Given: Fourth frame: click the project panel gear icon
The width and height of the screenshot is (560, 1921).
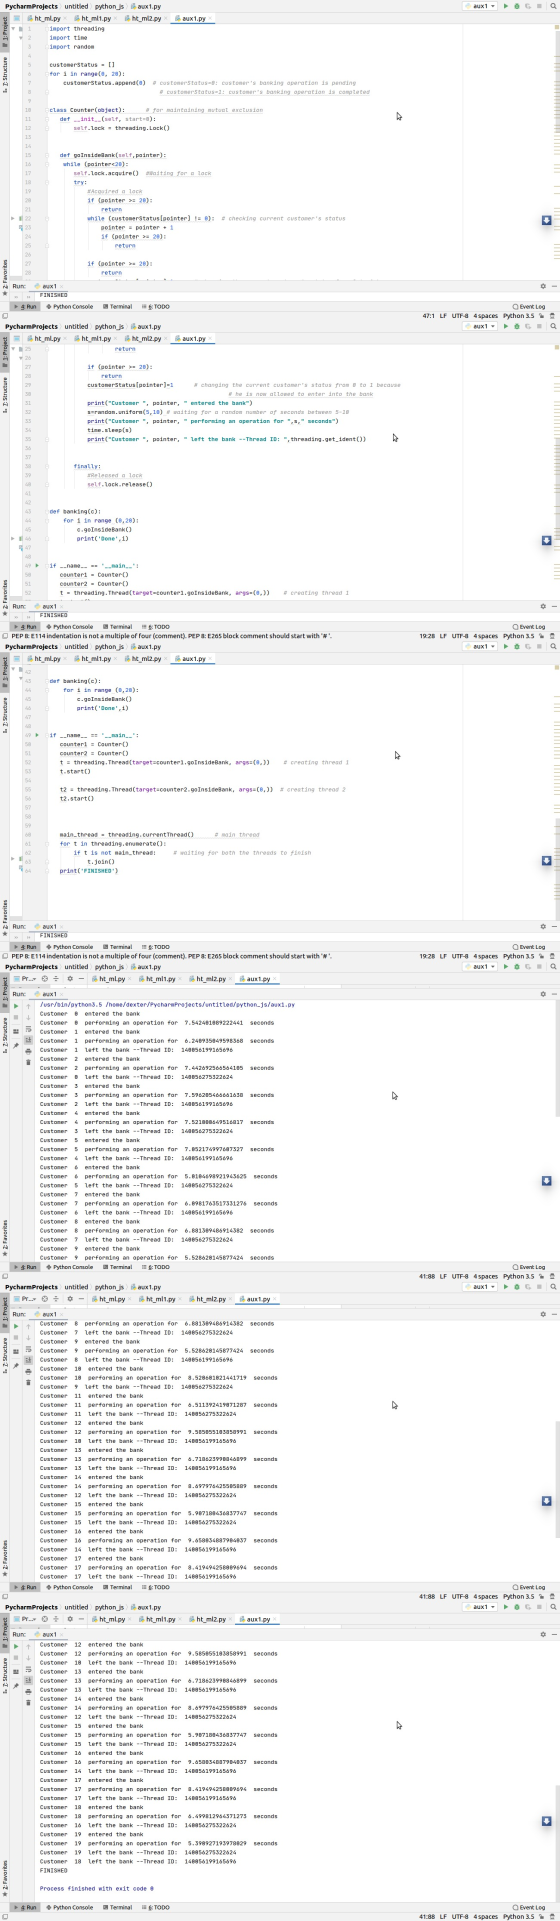Looking at the screenshot, I should tap(70, 978).
